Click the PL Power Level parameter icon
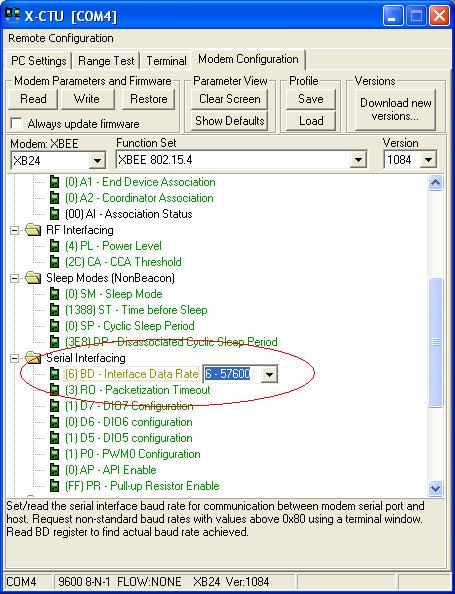Viewport: 455px width, 594px height. 55,246
